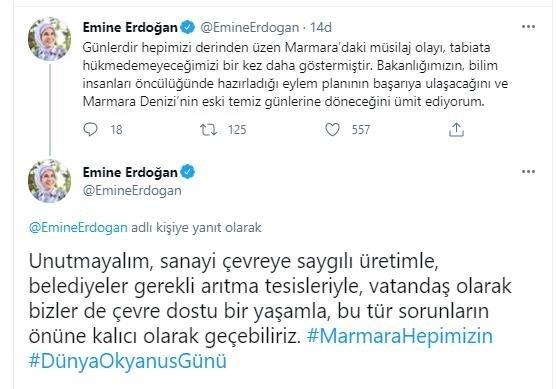The image size is (556, 389).
Task: Click @EmineErdogan in 'adlı kişiye yanıt olarak'
Action: point(78,227)
